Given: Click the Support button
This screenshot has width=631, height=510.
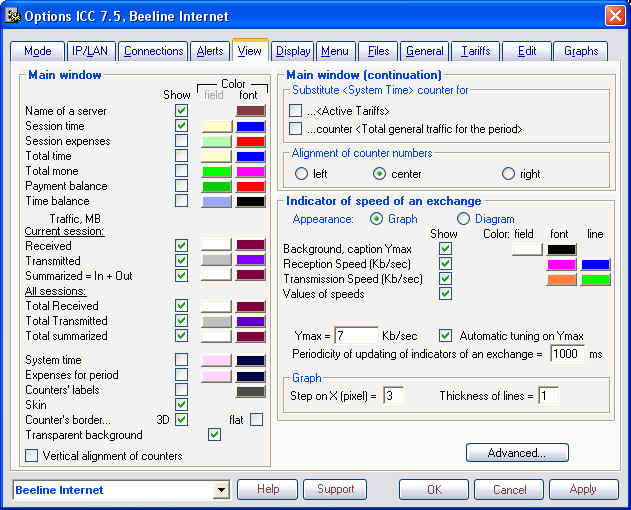Looking at the screenshot, I should (335, 489).
